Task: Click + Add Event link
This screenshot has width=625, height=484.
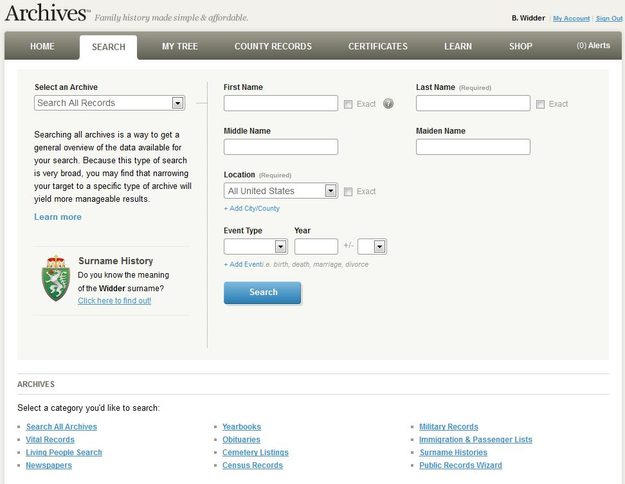Action: (244, 264)
